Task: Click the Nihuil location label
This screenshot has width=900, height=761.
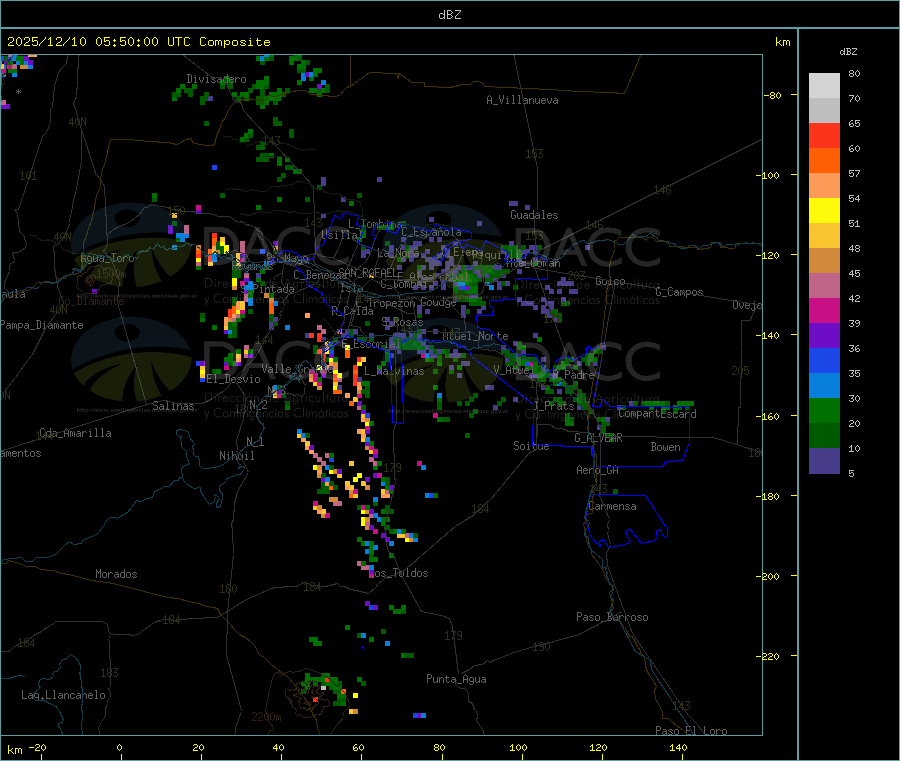Action: pyautogui.click(x=236, y=456)
